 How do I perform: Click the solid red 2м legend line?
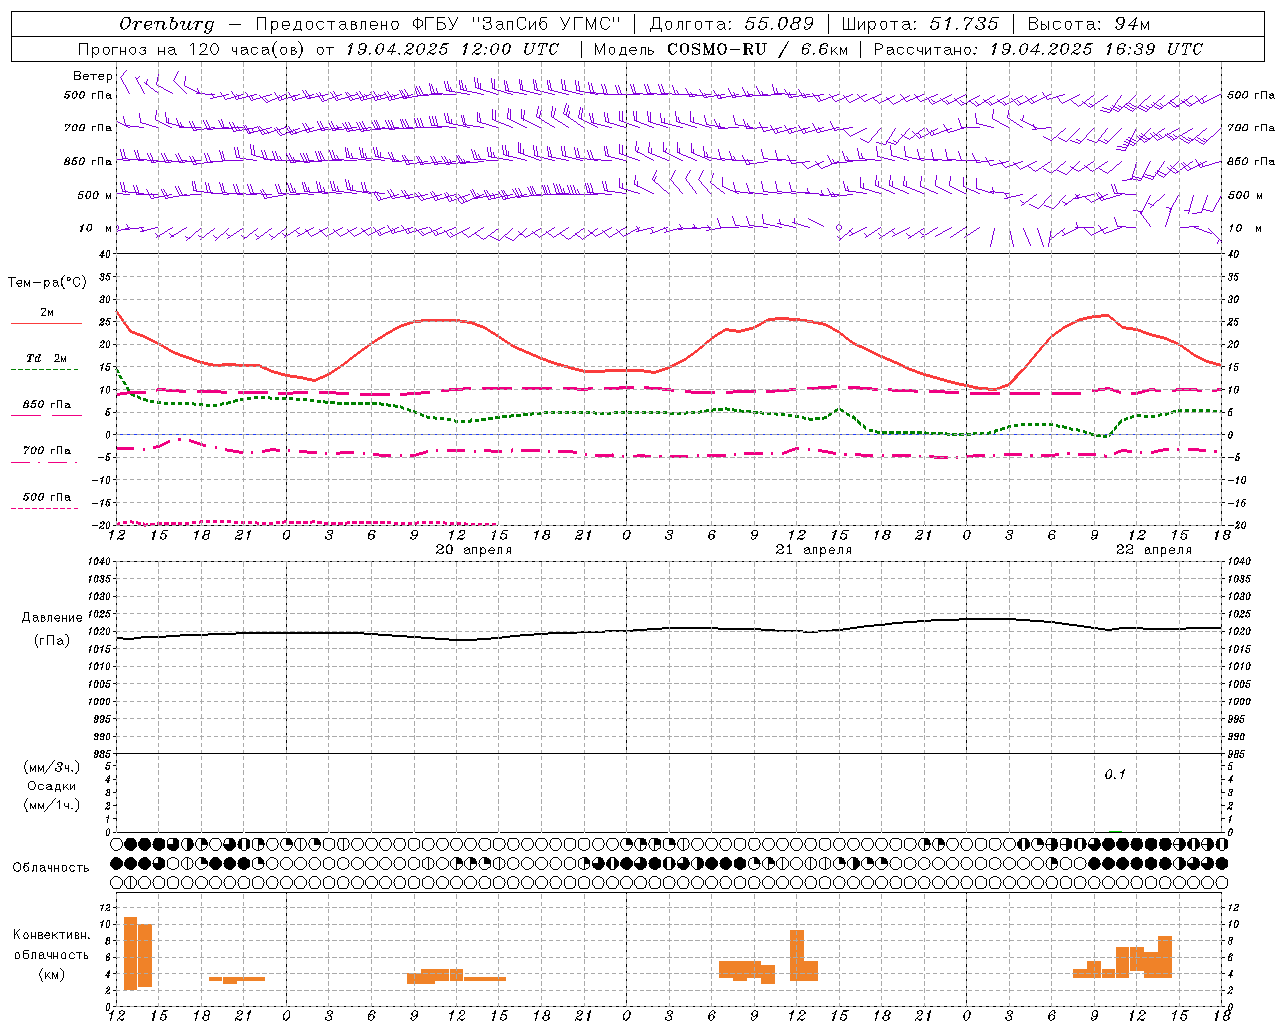pyautogui.click(x=46, y=323)
